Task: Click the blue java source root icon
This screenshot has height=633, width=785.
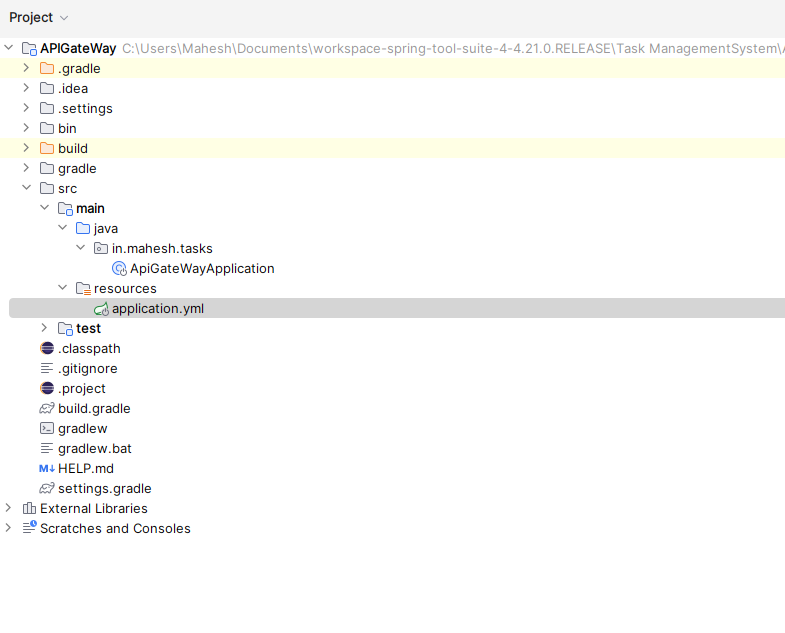Action: 83,228
